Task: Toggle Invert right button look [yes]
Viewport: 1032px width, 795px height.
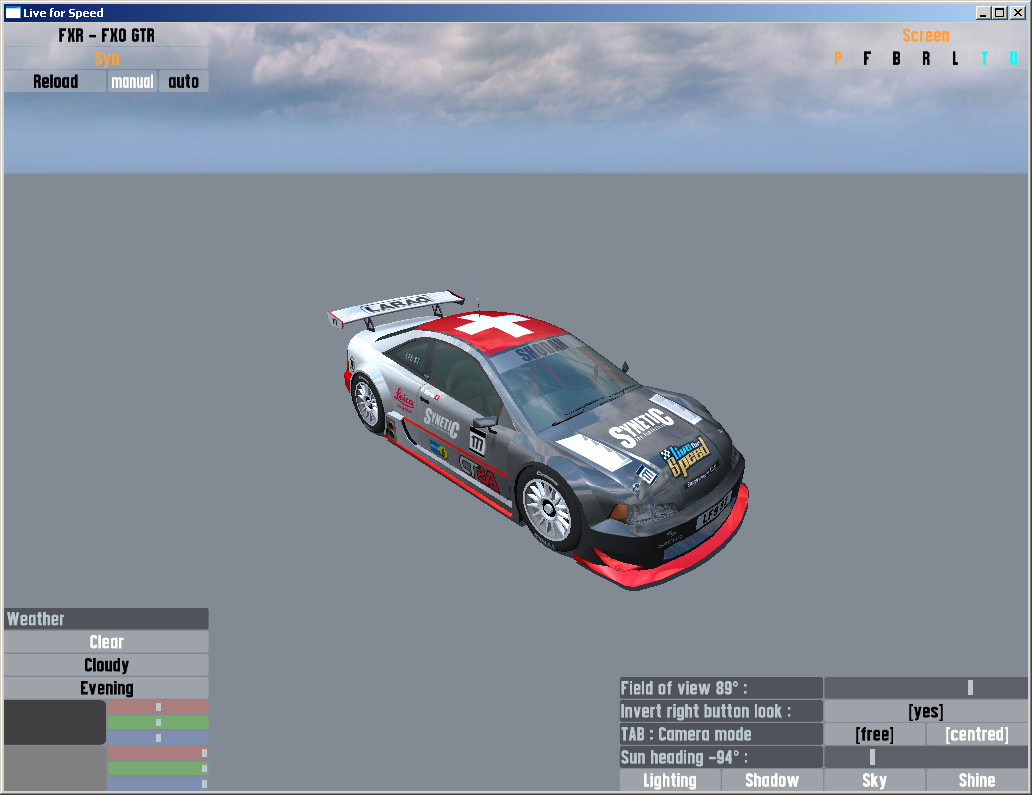Action: pyautogui.click(x=925, y=711)
